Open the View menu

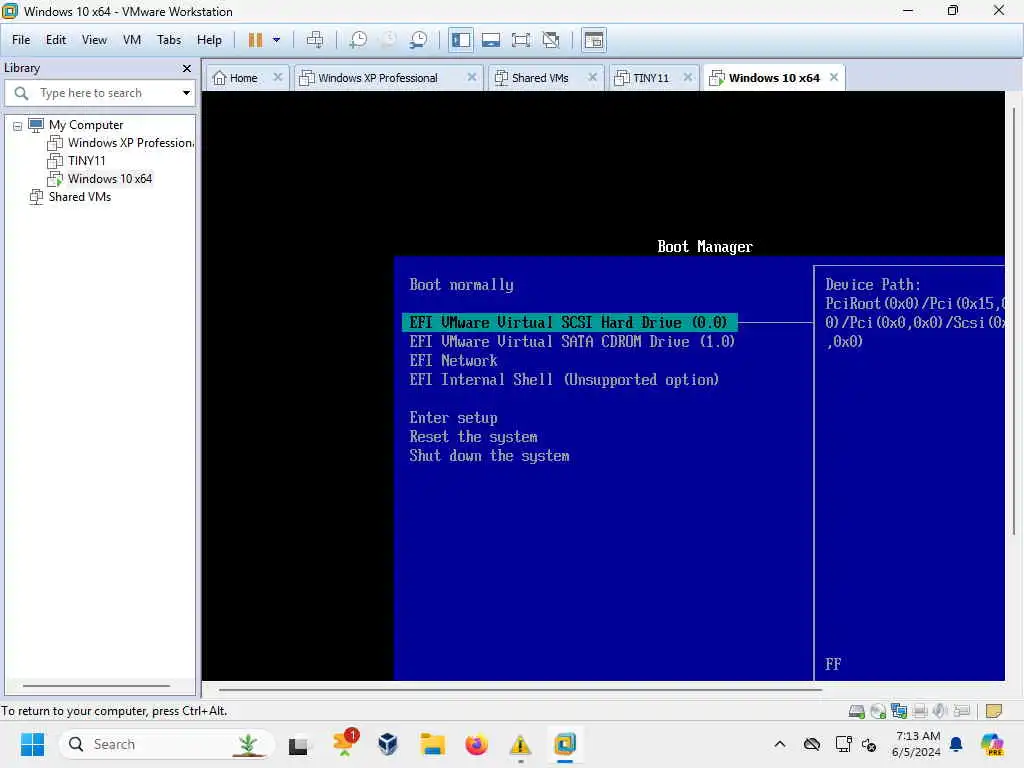(x=94, y=40)
